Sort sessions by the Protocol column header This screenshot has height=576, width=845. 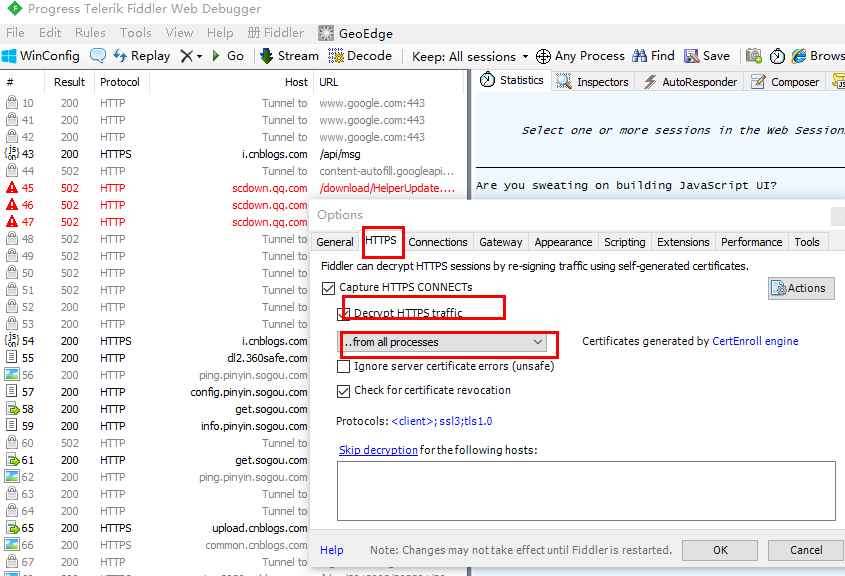coord(120,82)
